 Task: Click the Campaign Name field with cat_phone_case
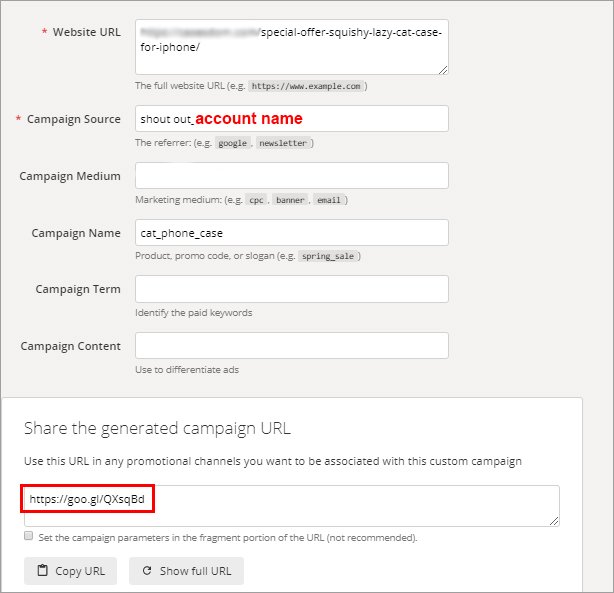291,233
